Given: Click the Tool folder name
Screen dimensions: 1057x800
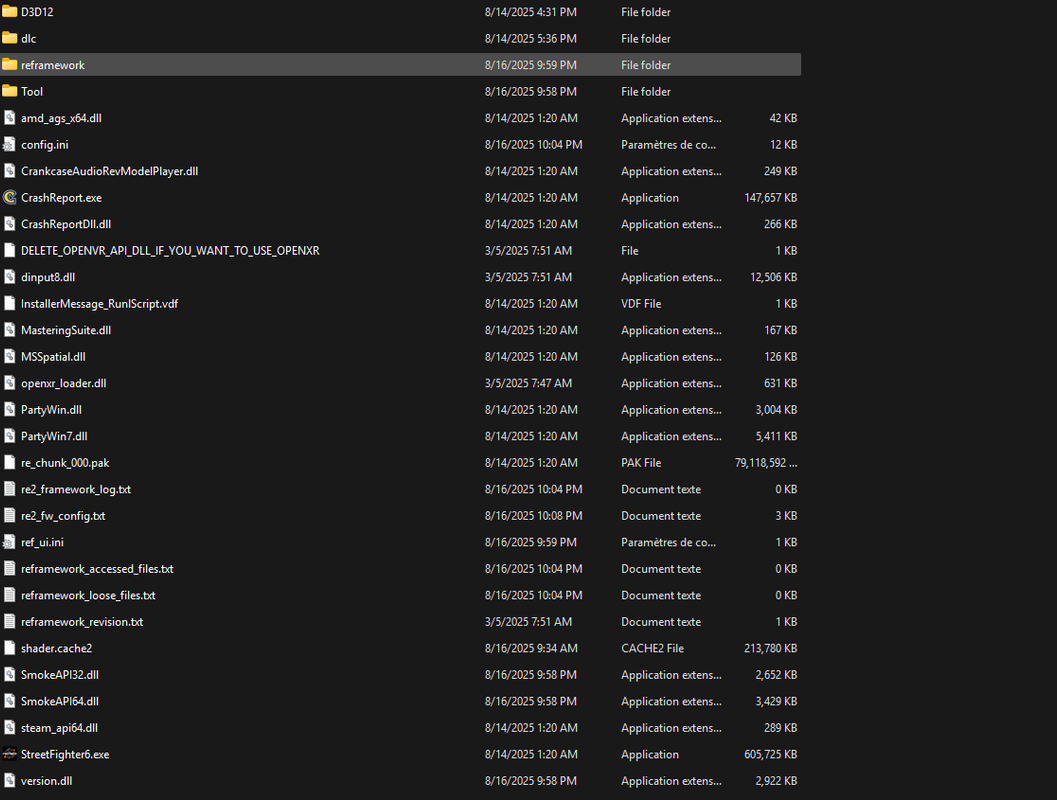Looking at the screenshot, I should click(x=32, y=91).
